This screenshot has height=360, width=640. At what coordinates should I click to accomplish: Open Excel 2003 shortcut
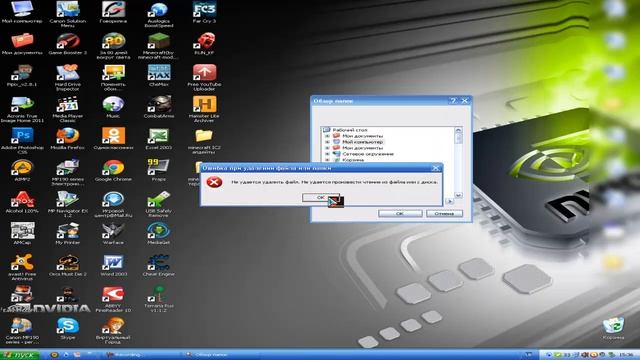point(159,139)
